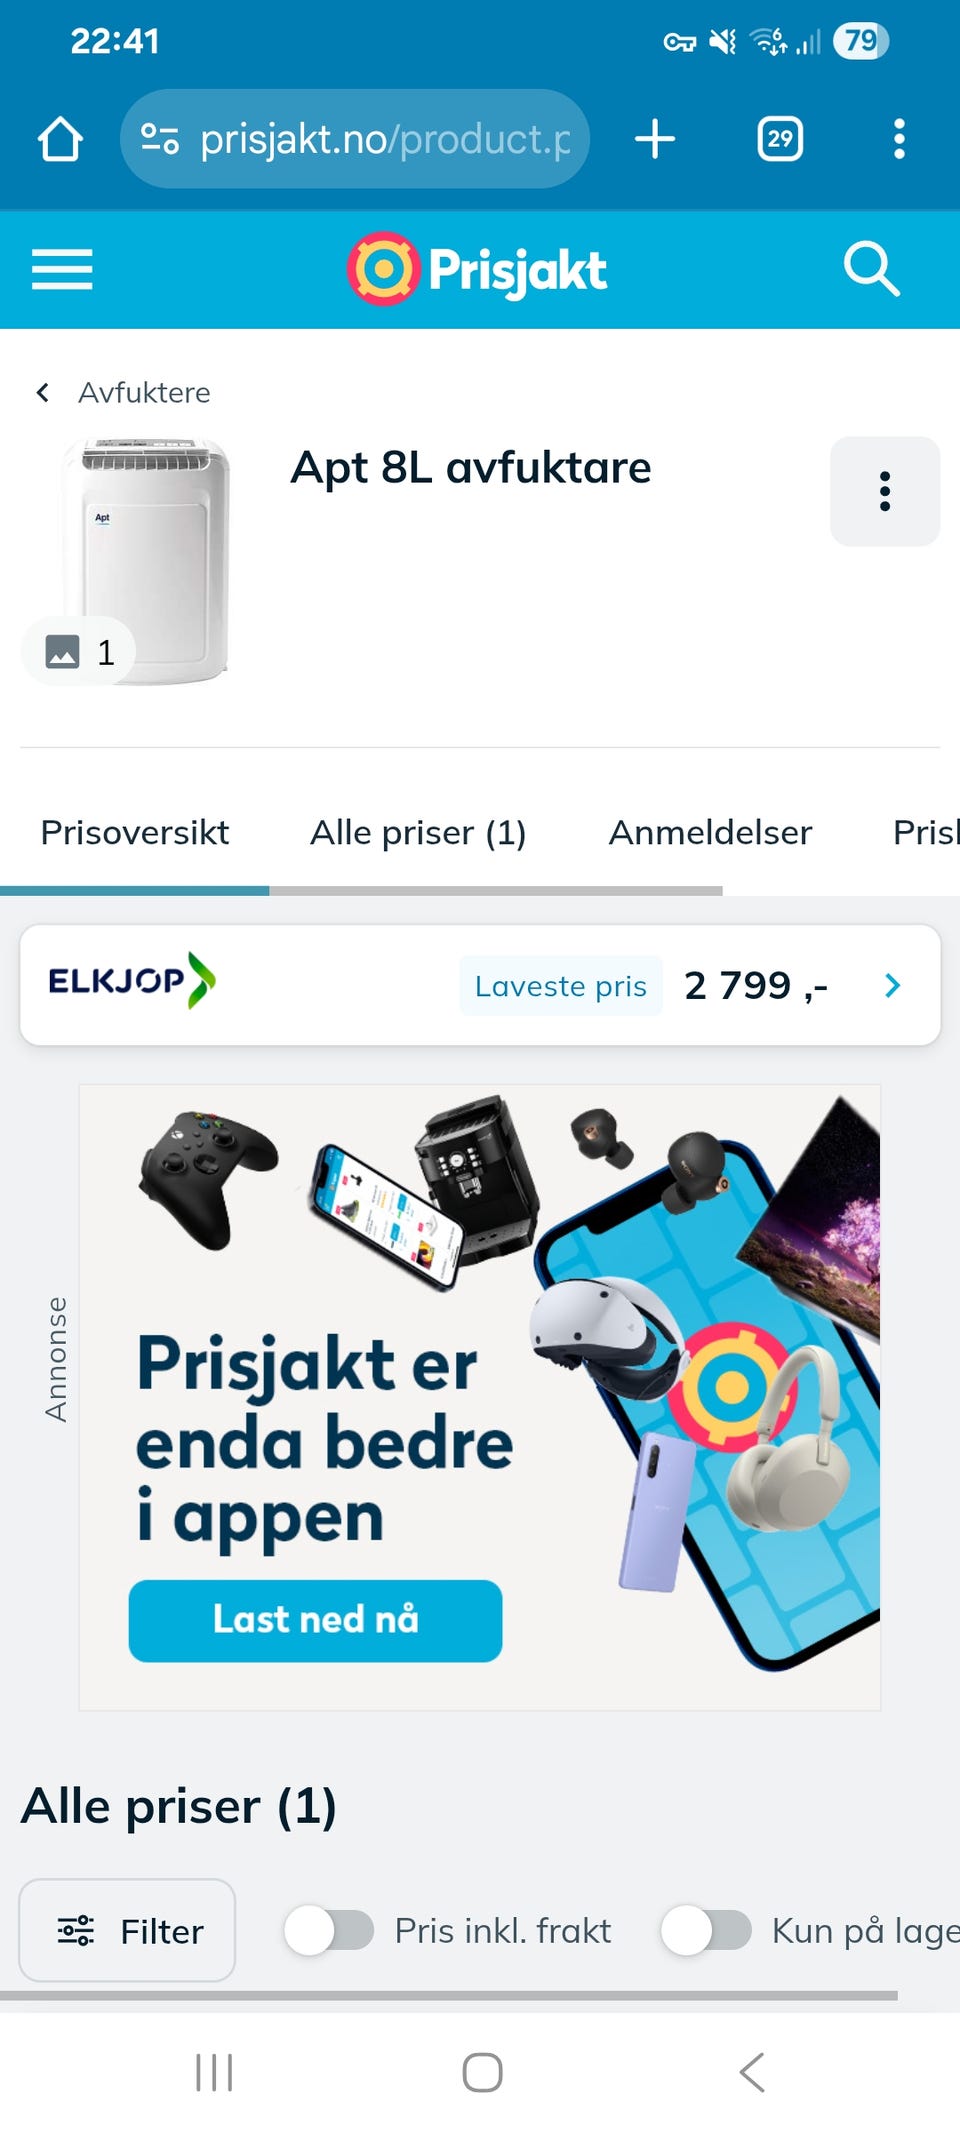This screenshot has height=2133, width=960.
Task: Go to browser home page icon
Action: point(60,139)
